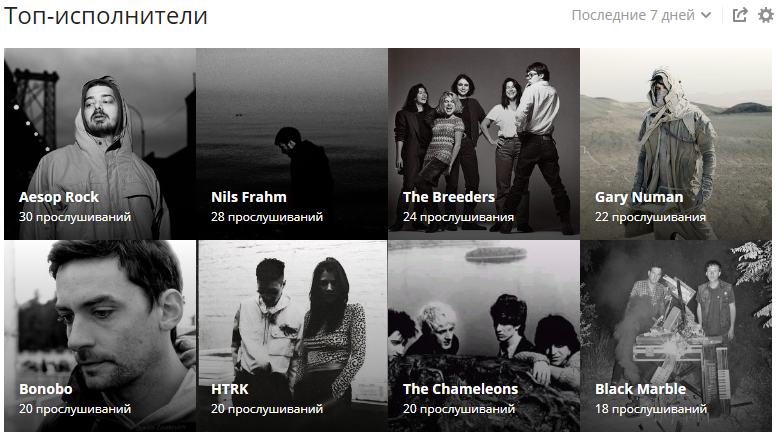Click the share icon in the header

pos(740,15)
